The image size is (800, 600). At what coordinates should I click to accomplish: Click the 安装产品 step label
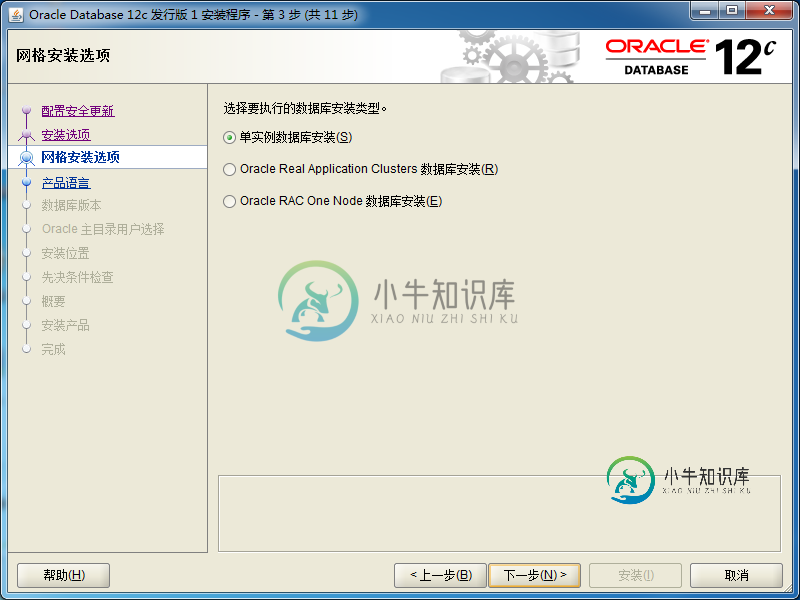coord(65,325)
